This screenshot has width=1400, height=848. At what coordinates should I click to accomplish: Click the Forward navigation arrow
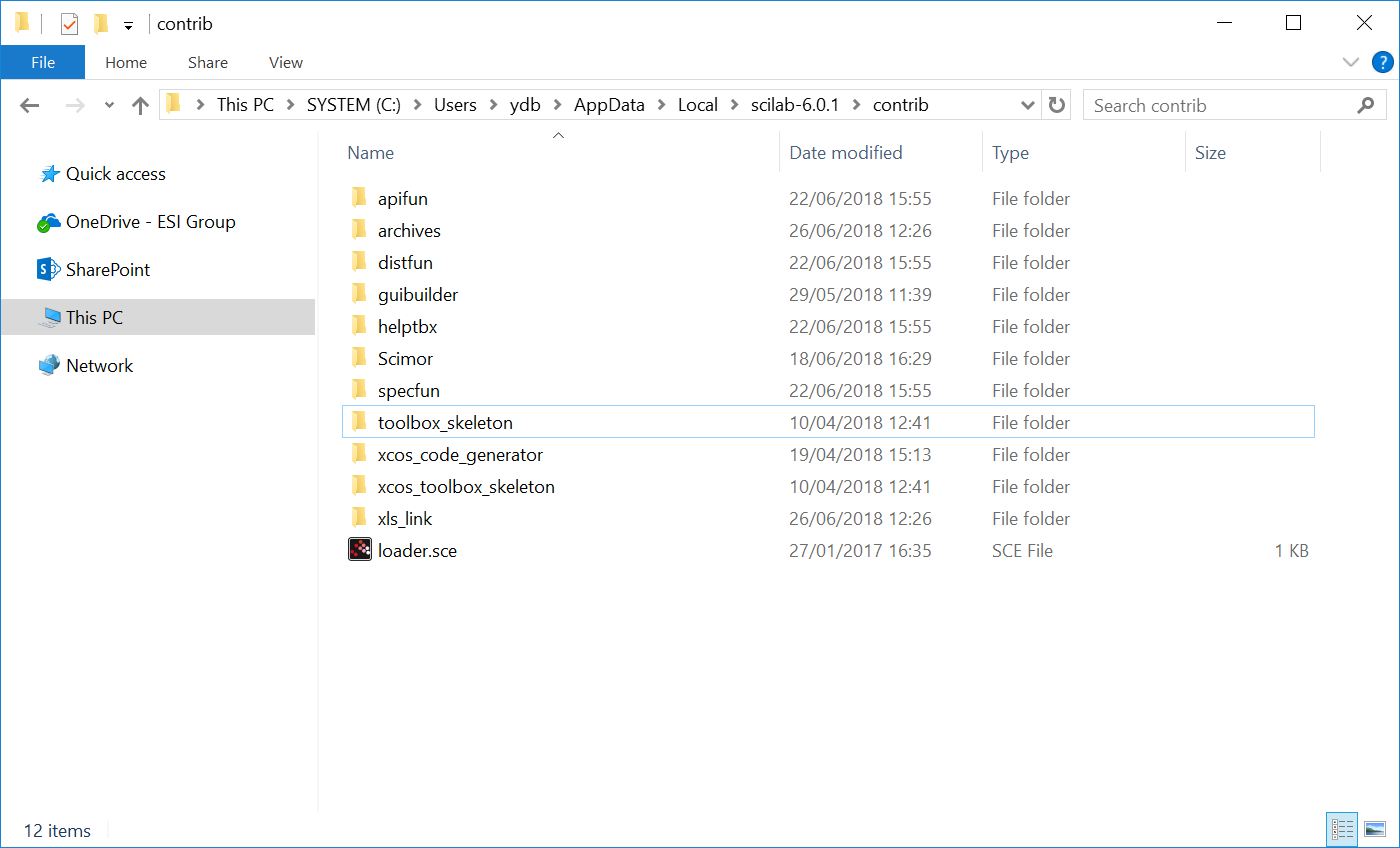pos(75,105)
